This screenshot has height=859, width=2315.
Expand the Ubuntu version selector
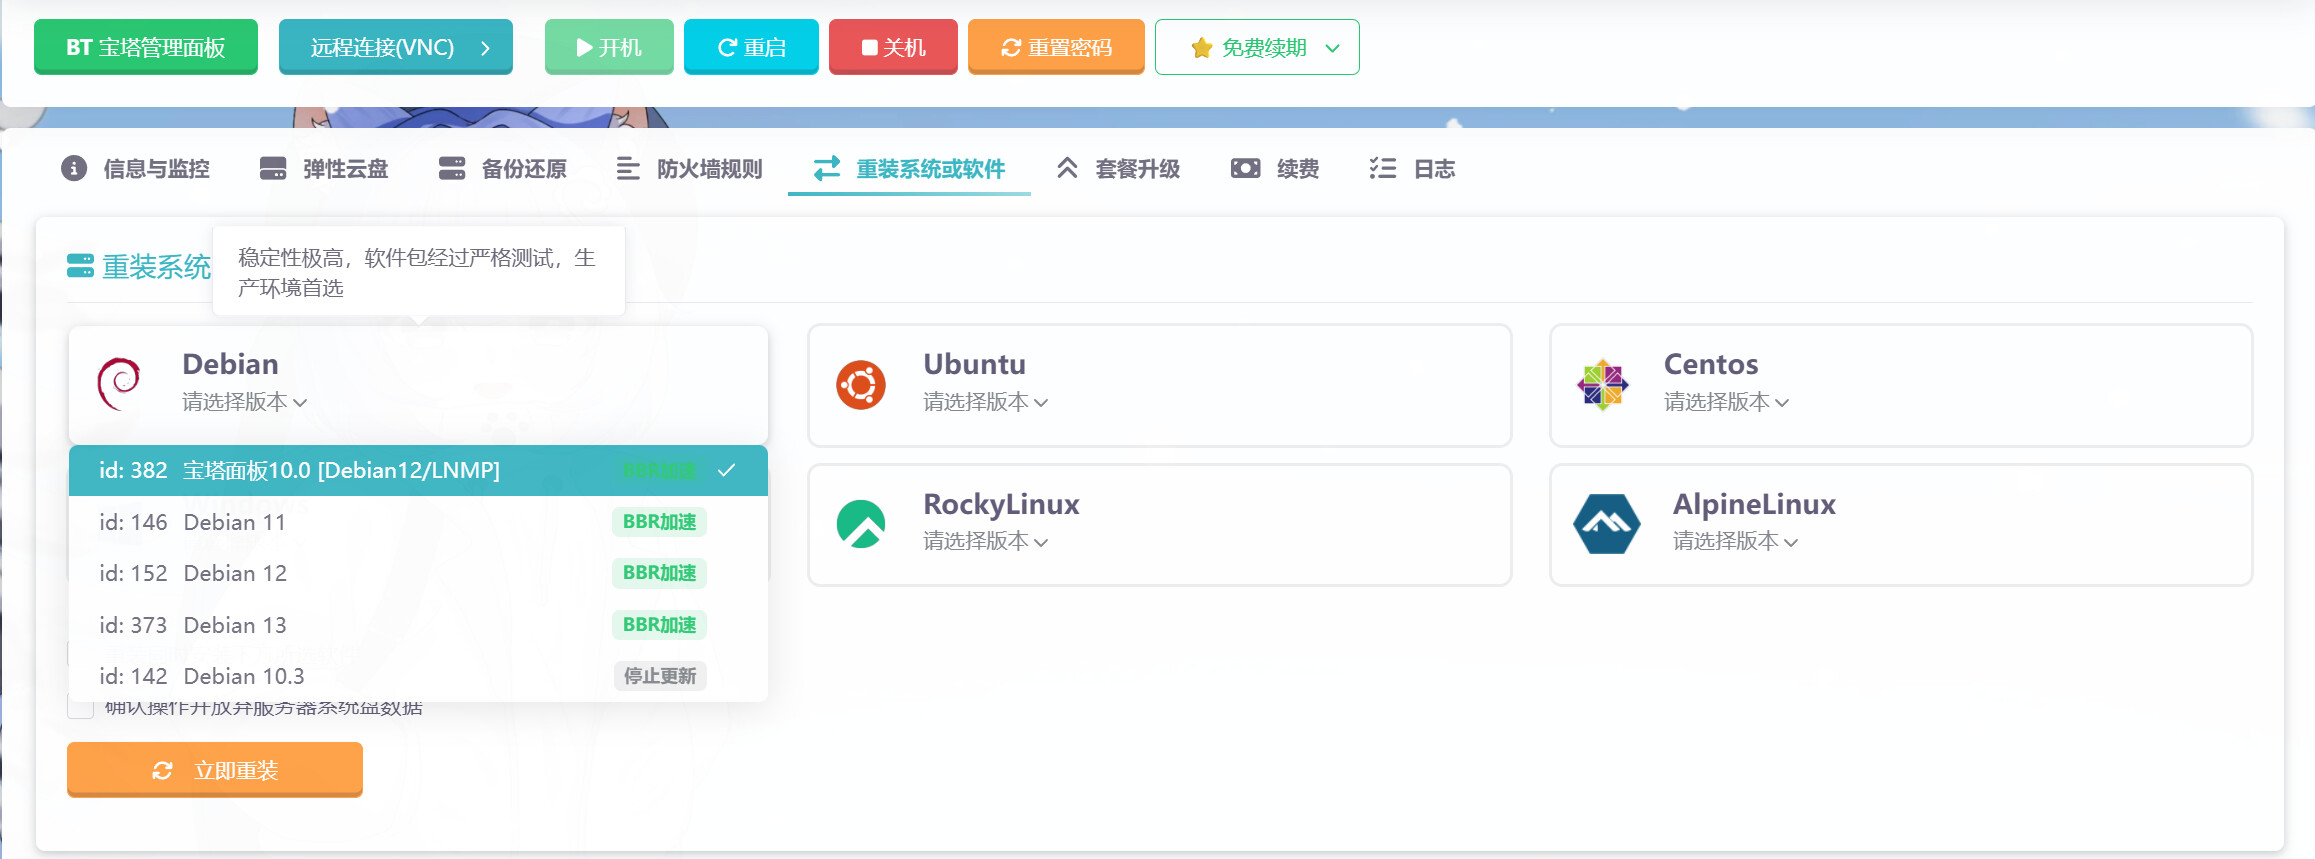[985, 402]
